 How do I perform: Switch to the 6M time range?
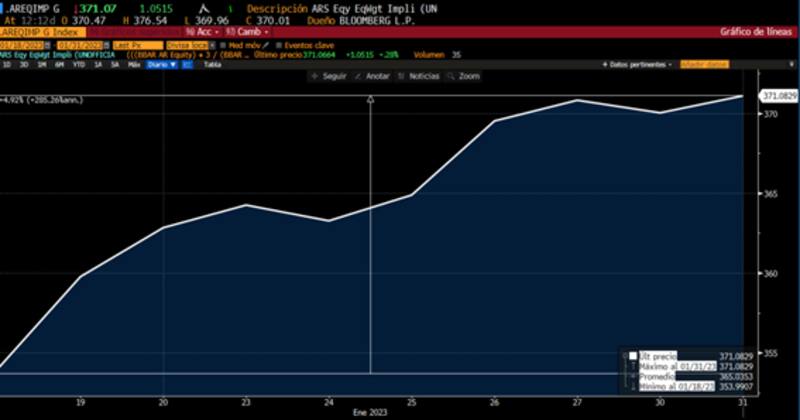coord(60,64)
